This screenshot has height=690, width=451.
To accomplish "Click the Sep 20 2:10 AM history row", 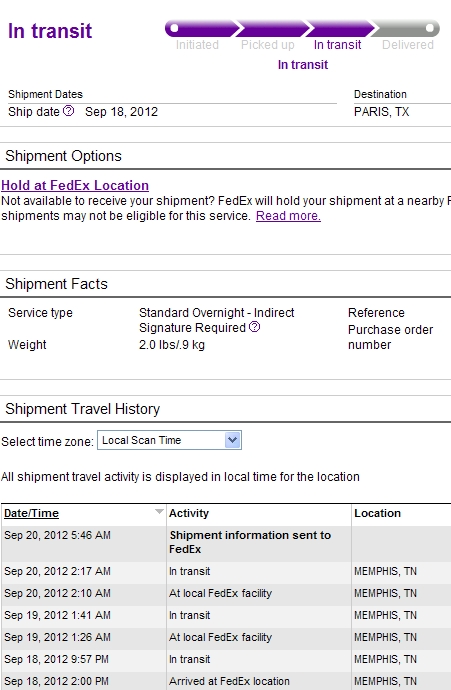I will pyautogui.click(x=226, y=593).
